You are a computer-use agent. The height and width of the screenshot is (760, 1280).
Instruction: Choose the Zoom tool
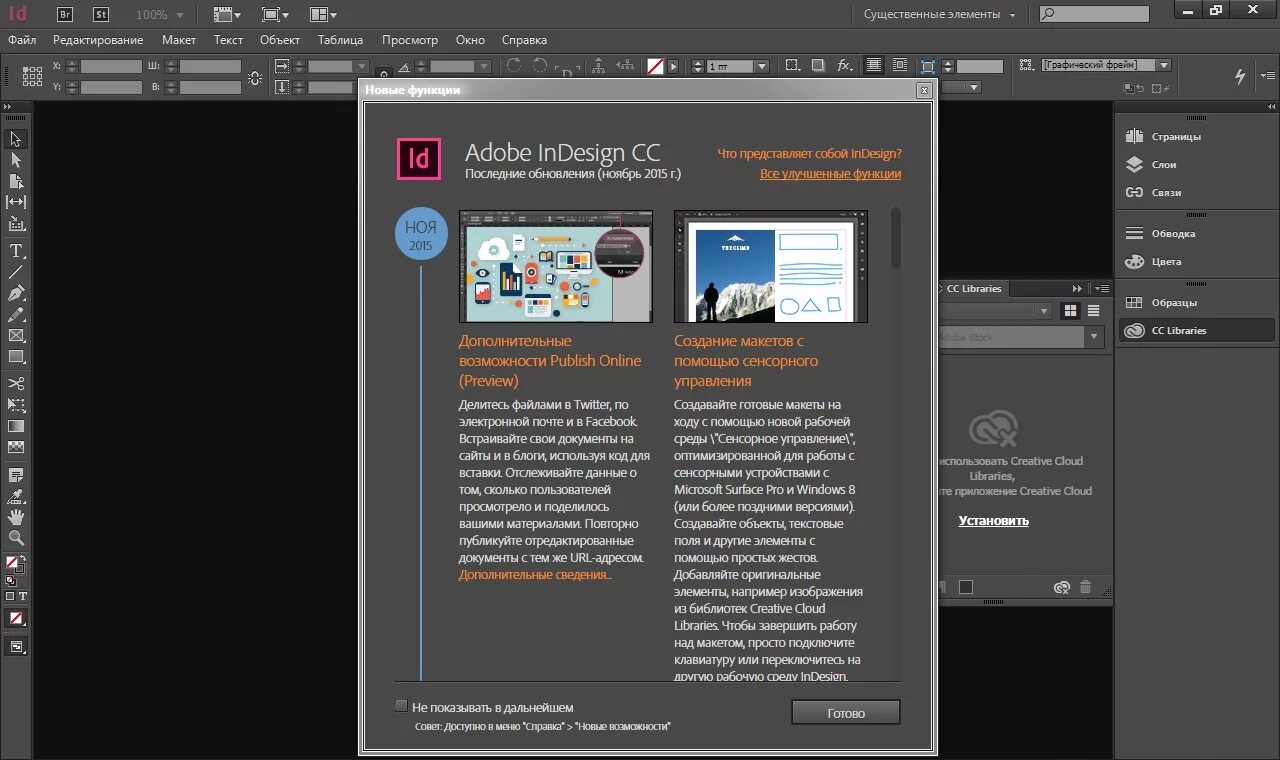tap(16, 539)
